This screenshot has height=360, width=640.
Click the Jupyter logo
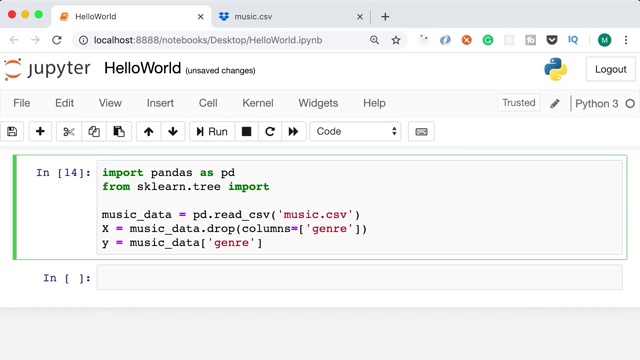pos(47,69)
